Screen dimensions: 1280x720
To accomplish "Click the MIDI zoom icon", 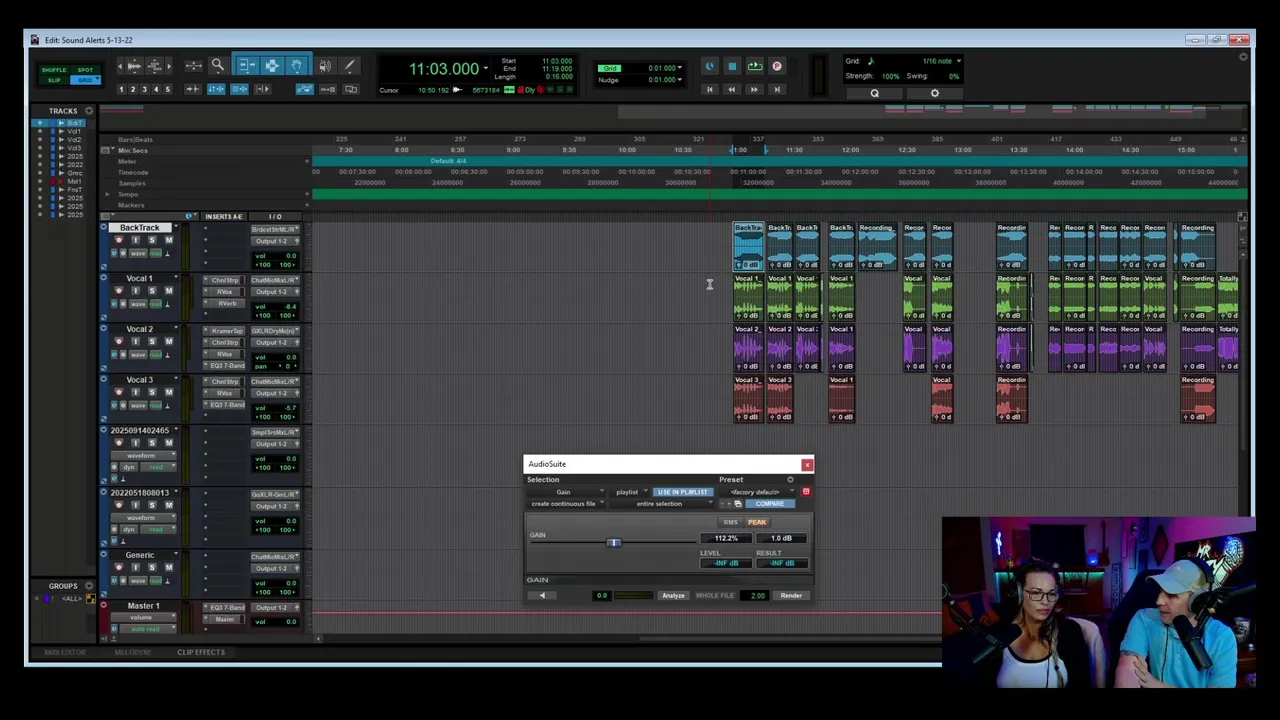I will click(154, 66).
